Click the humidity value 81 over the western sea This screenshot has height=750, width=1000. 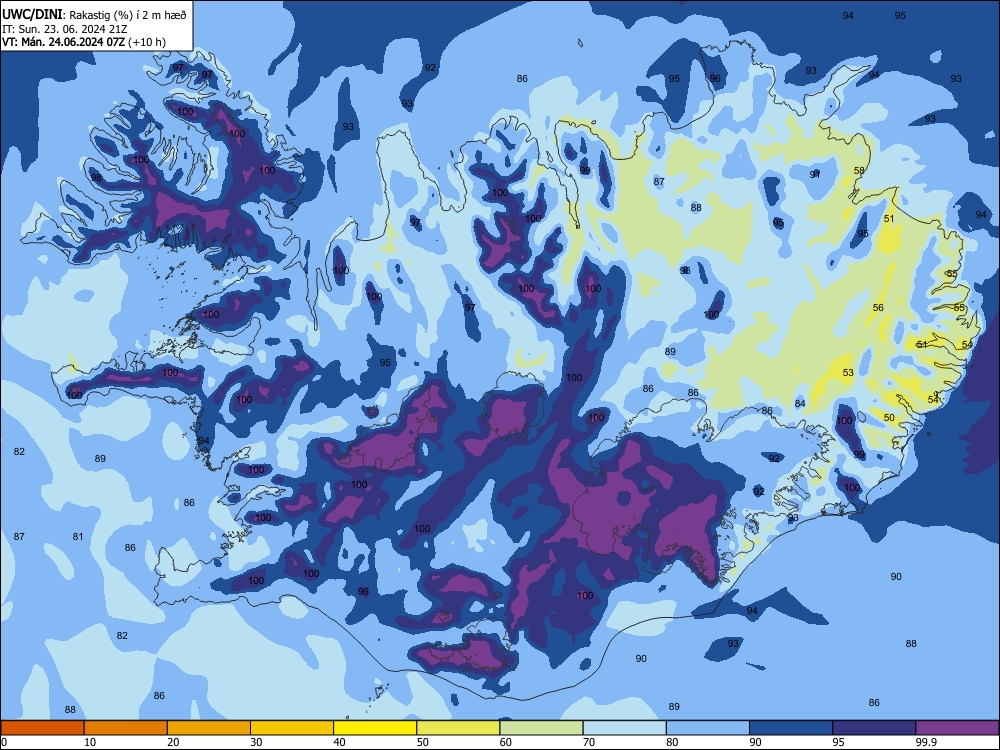pyautogui.click(x=78, y=536)
